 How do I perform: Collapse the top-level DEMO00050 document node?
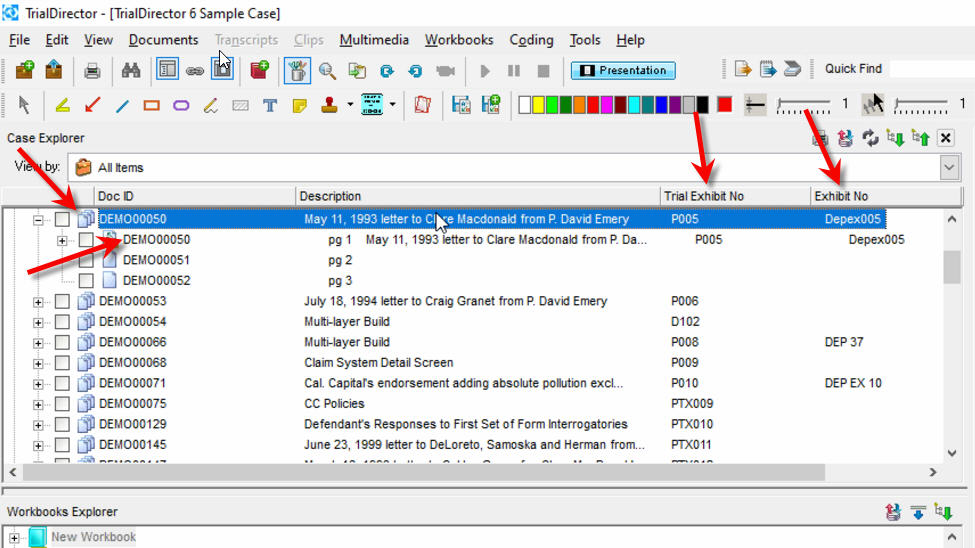39,220
